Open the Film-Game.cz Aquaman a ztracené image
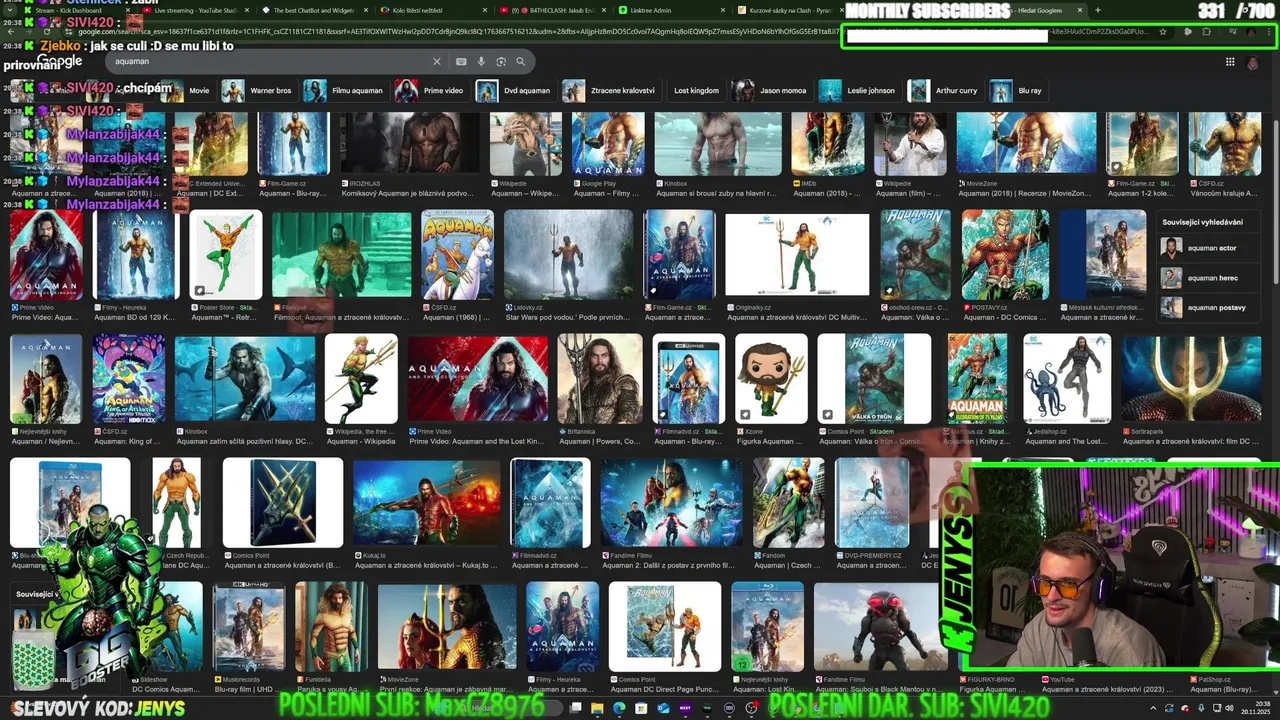The width and height of the screenshot is (1280, 720). click(680, 255)
